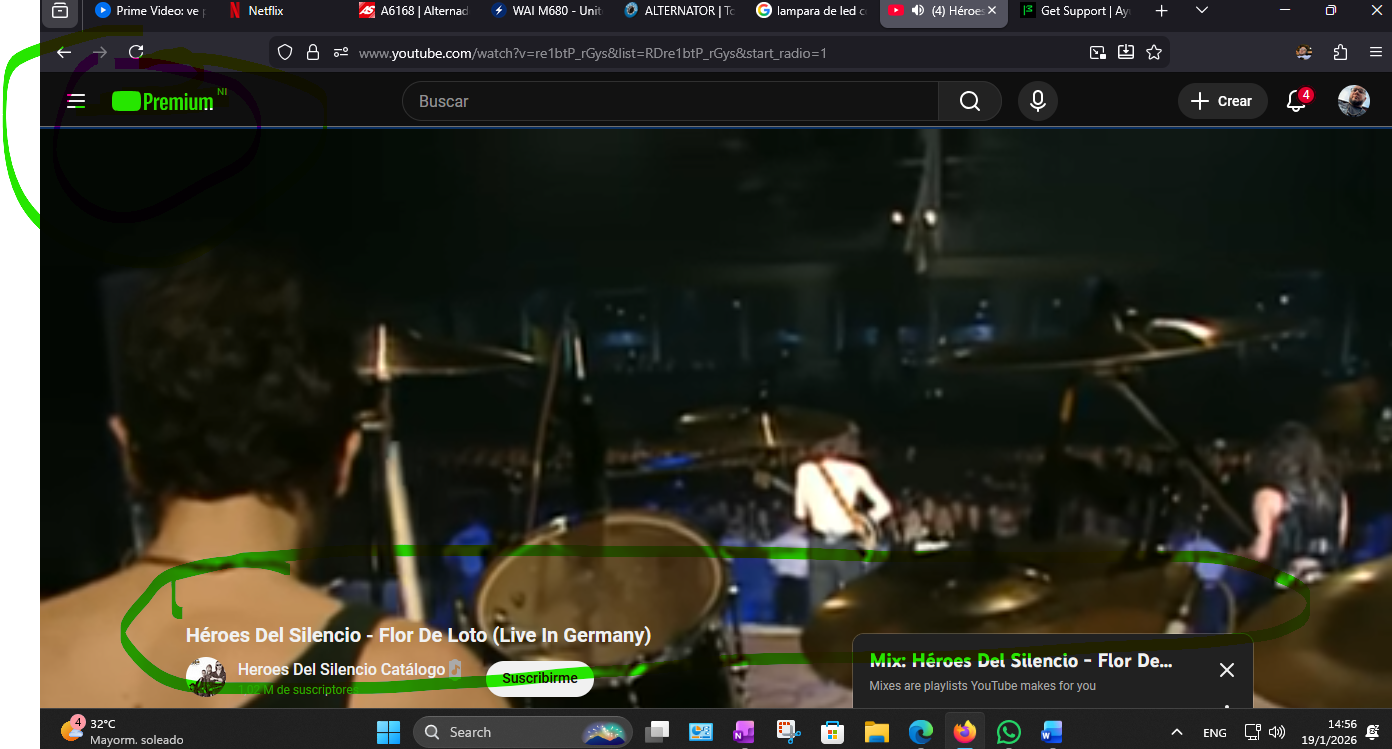Open network and volume quick settings

pyautogui.click(x=1265, y=732)
